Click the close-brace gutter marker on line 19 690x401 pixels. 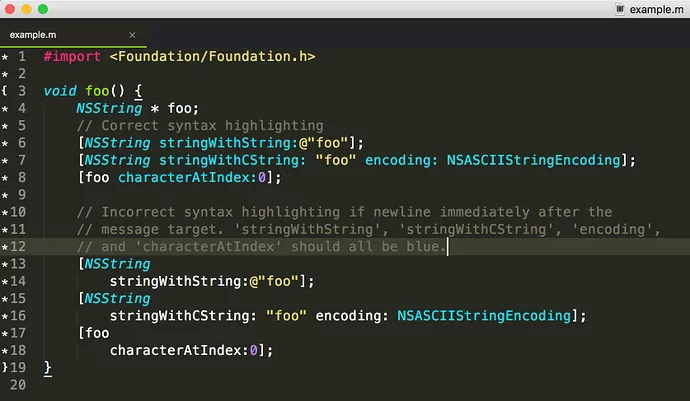[x=4, y=367]
